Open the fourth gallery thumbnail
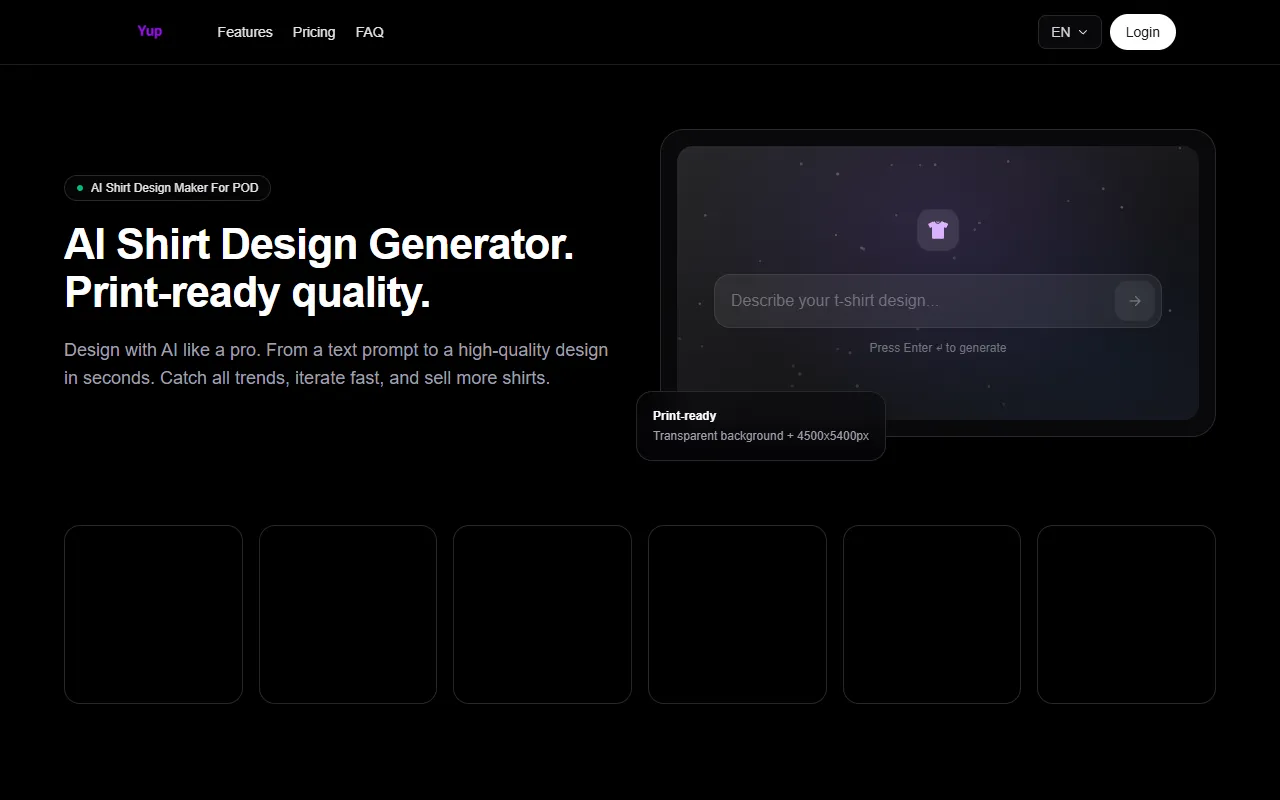1280x800 pixels. click(x=737, y=613)
